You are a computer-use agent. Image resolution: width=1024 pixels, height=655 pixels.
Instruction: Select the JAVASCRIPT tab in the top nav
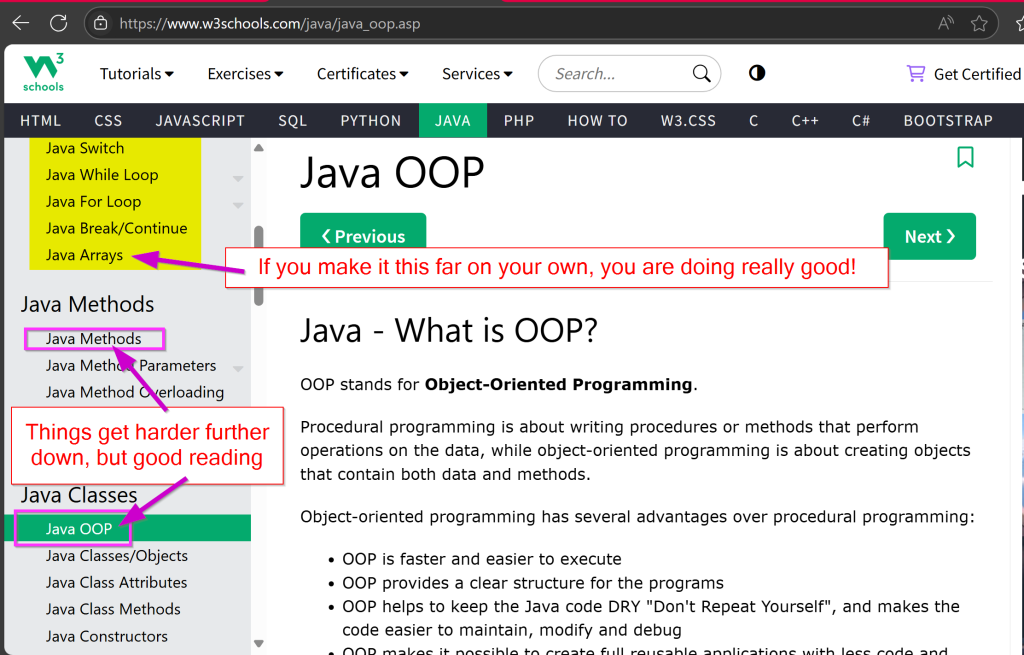[200, 120]
